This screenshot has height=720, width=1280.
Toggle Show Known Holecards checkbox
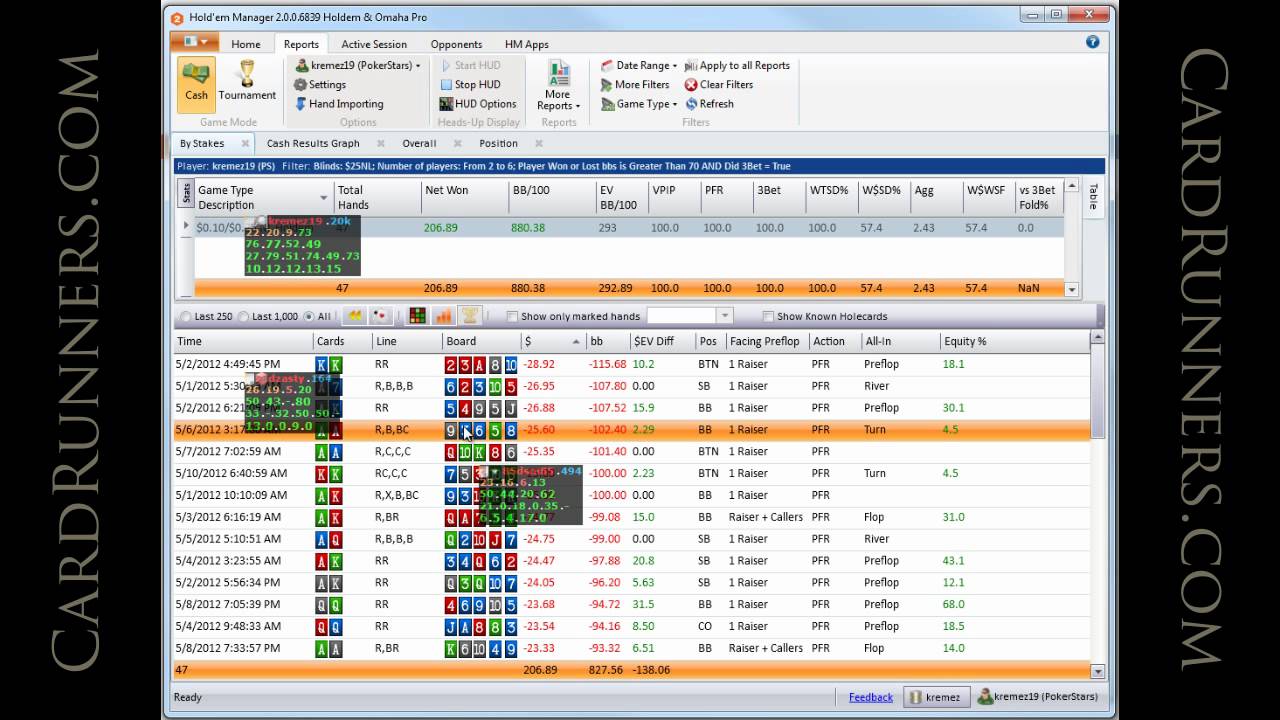(x=768, y=317)
